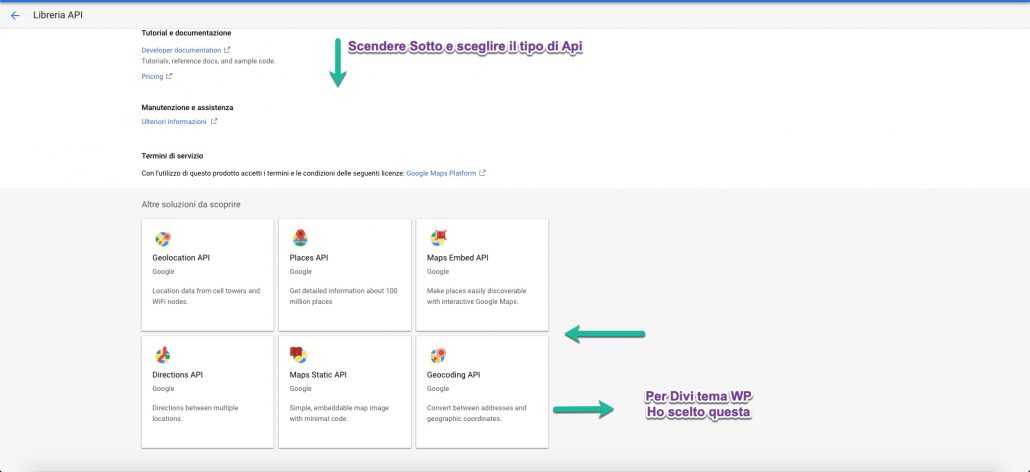Select the Maps Static API title
This screenshot has width=1030, height=472.
coord(318,375)
